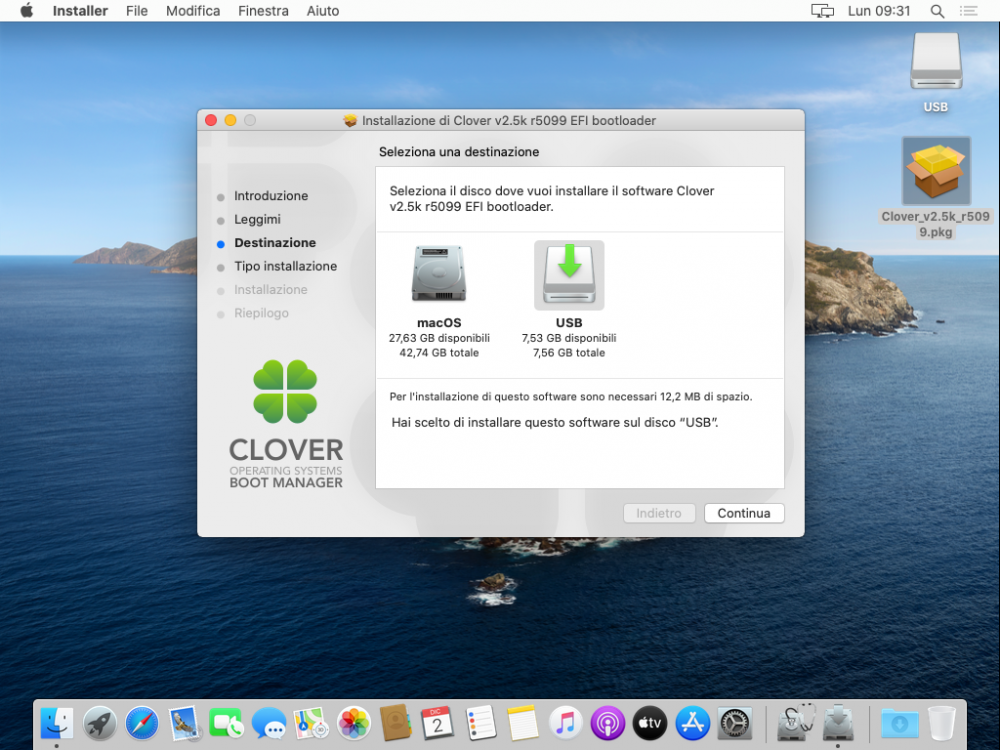The height and width of the screenshot is (750, 1000).
Task: Click the clock showing Lun 09:31
Action: point(879,11)
